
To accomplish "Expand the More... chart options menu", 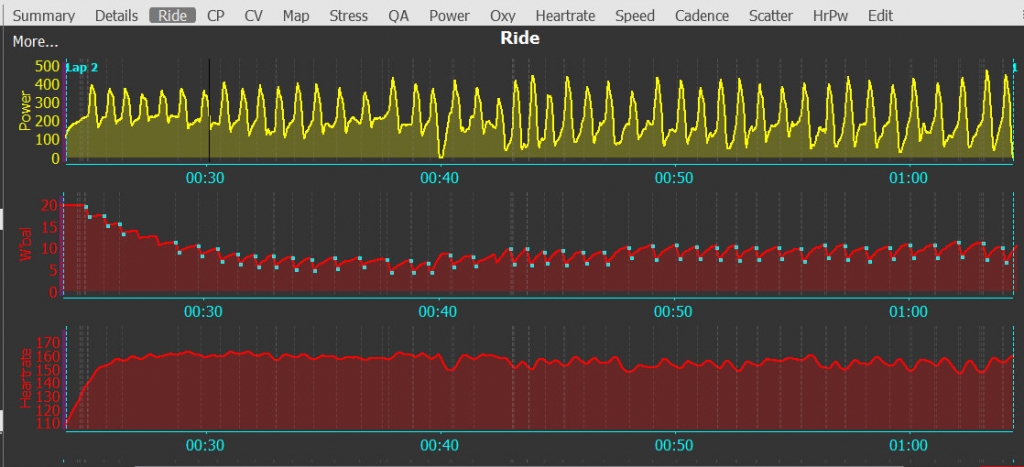I will [x=35, y=42].
